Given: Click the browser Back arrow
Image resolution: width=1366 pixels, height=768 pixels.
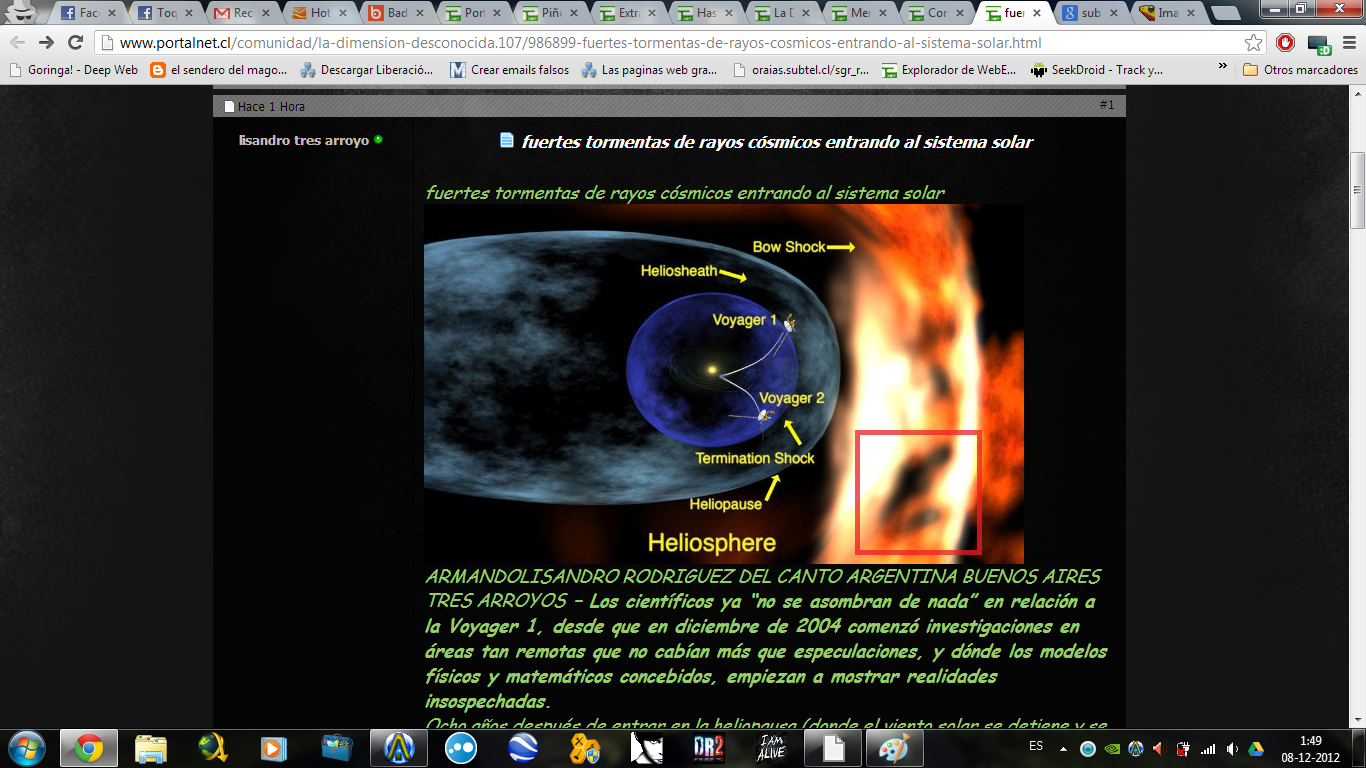Looking at the screenshot, I should (x=17, y=43).
